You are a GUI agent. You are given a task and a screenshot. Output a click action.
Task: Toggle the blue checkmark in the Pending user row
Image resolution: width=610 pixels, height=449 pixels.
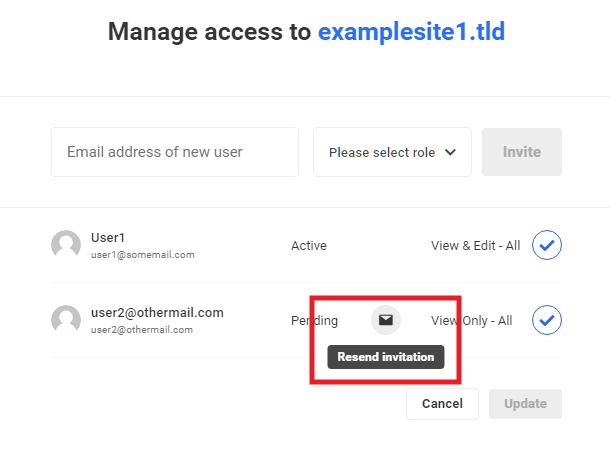(546, 320)
